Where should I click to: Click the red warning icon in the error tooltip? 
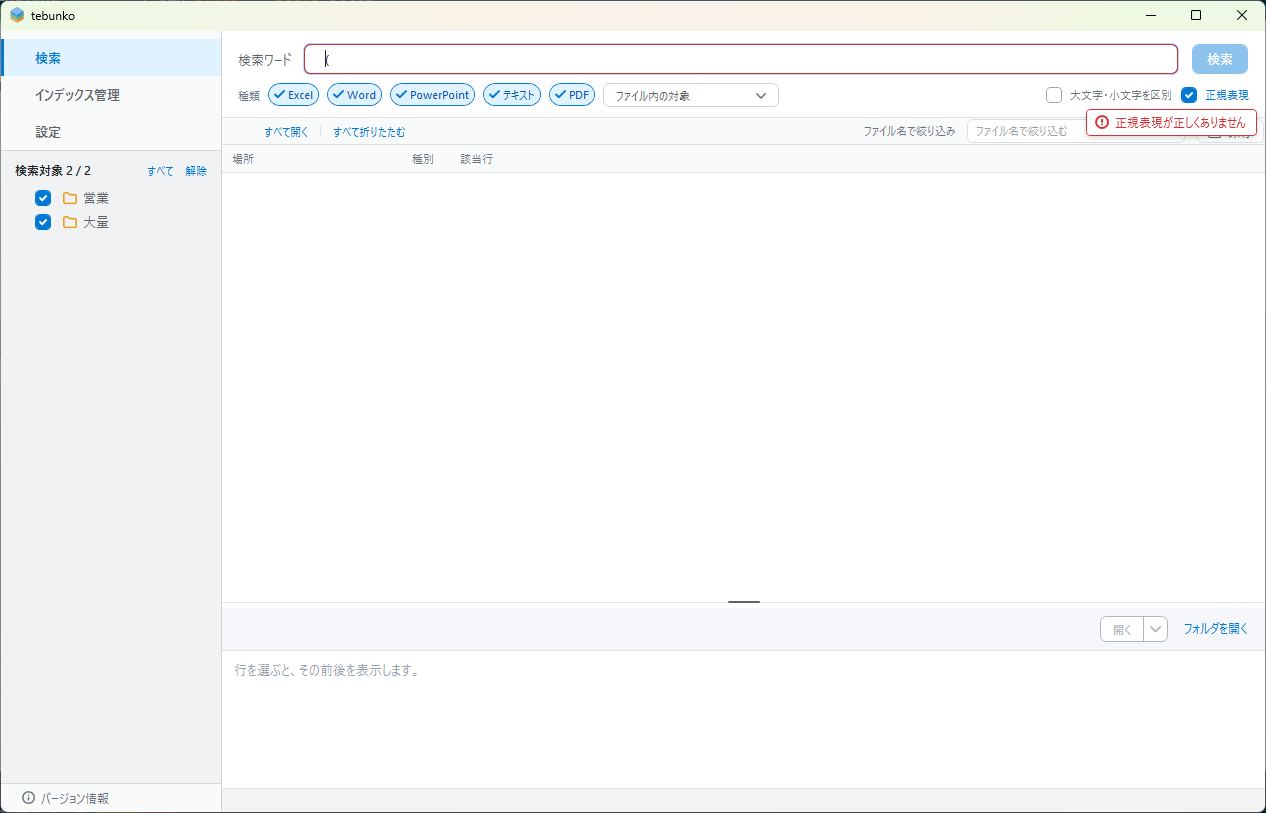(1102, 122)
